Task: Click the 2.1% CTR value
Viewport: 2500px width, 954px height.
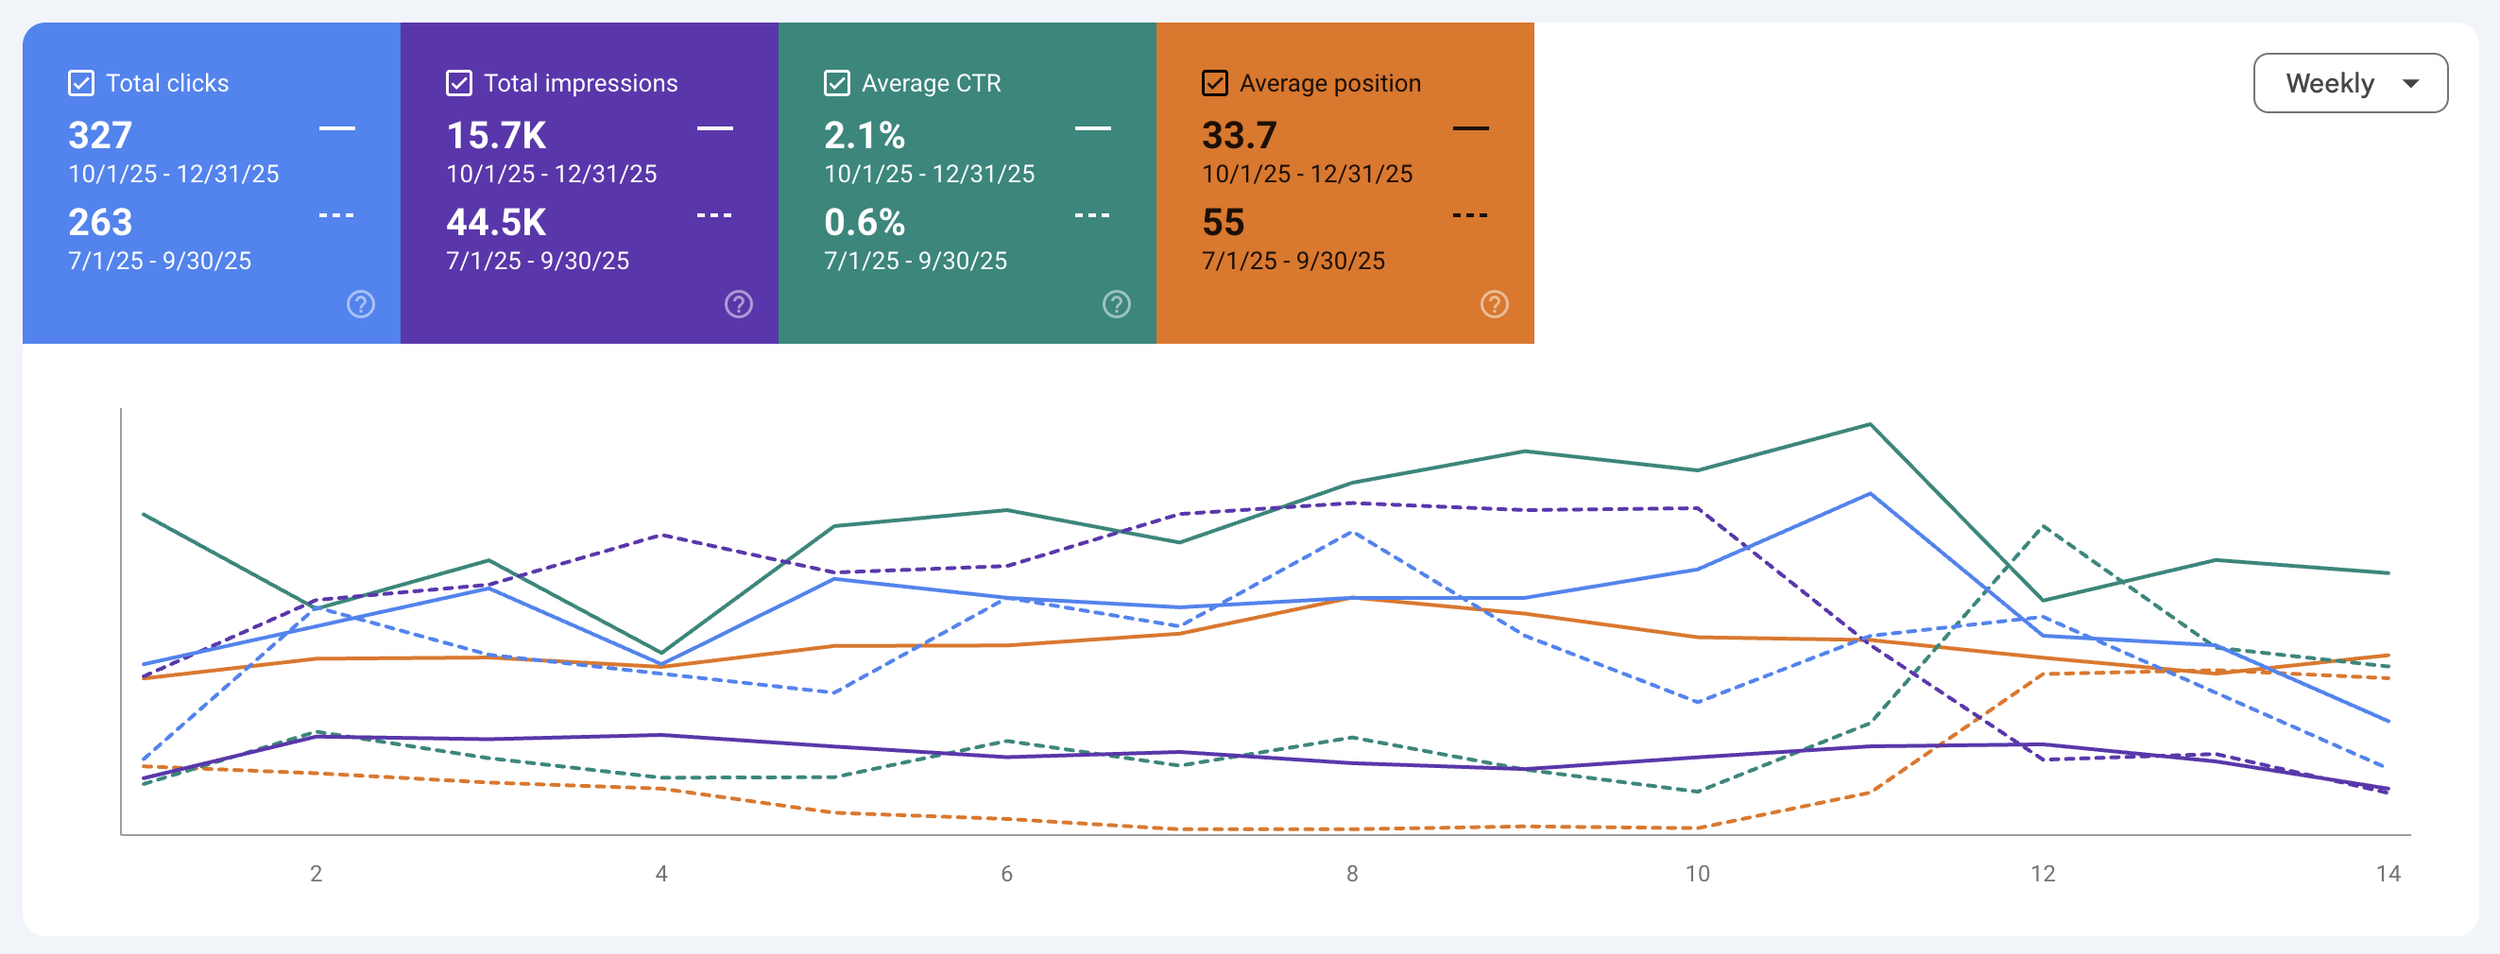Action: [862, 135]
